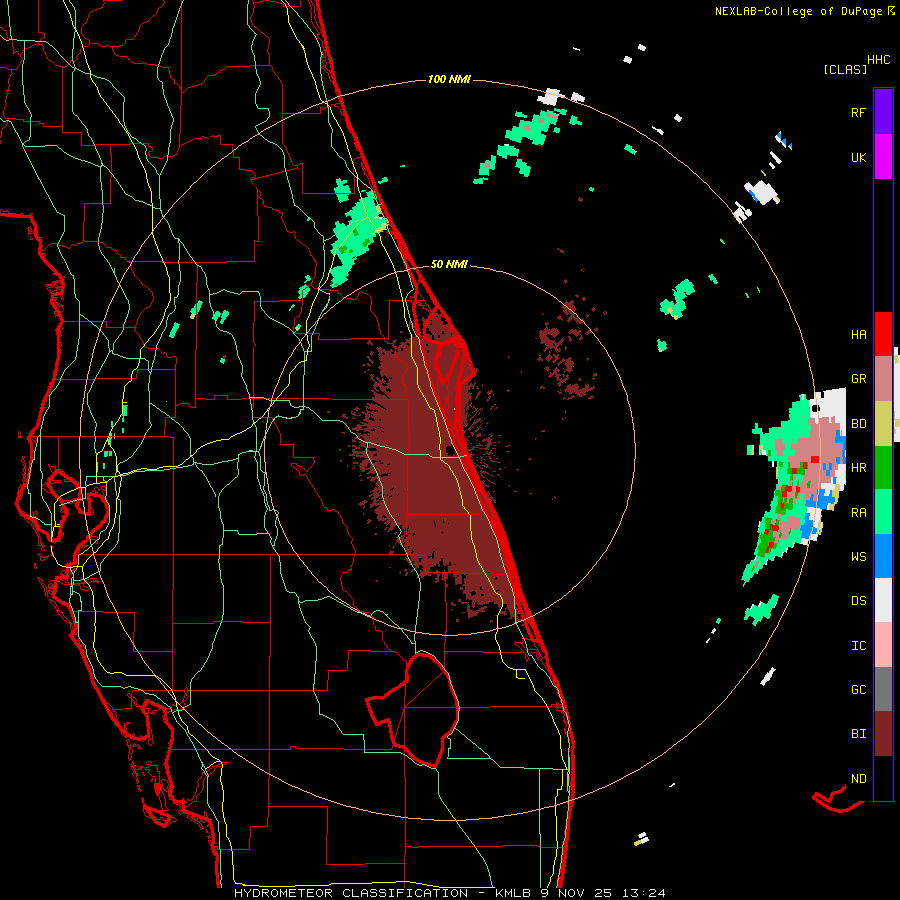Screen dimensions: 900x900
Task: Click the ND legend label
Action: 858,779
